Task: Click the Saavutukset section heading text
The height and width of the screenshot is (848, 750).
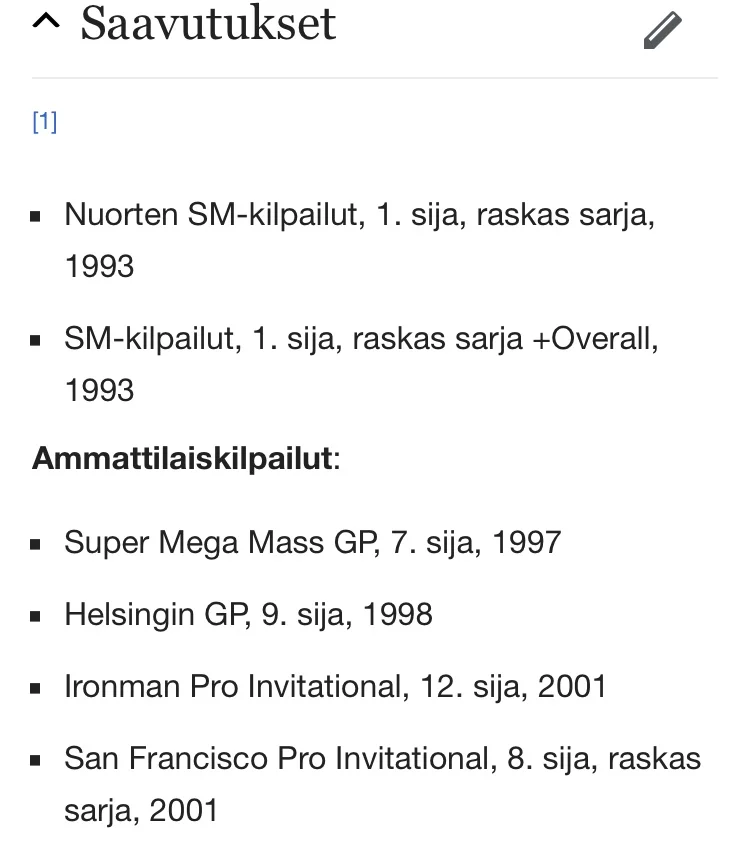Action: (208, 24)
